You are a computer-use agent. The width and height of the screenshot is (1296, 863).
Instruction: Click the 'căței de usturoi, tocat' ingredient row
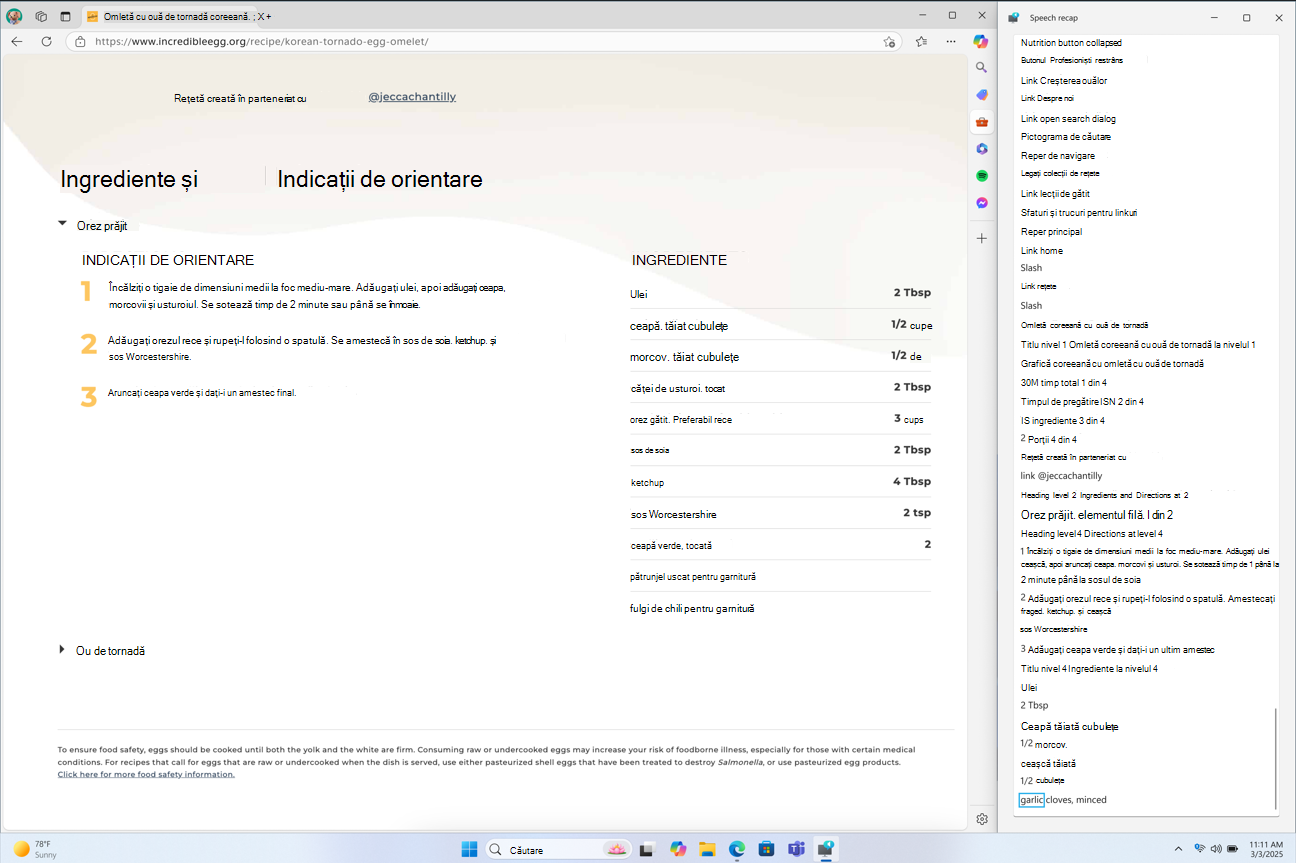(x=780, y=387)
